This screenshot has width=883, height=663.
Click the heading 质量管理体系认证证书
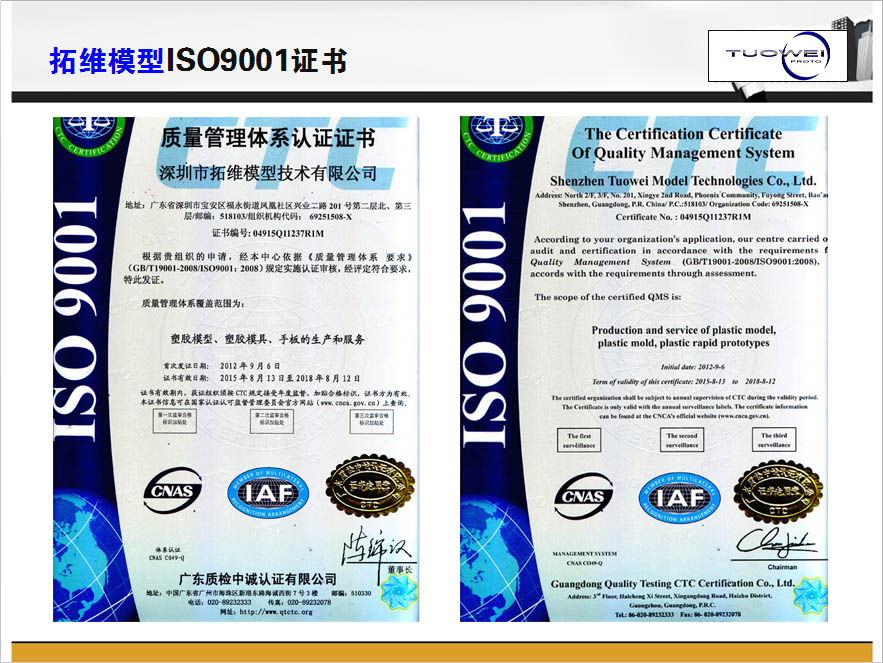(x=268, y=138)
